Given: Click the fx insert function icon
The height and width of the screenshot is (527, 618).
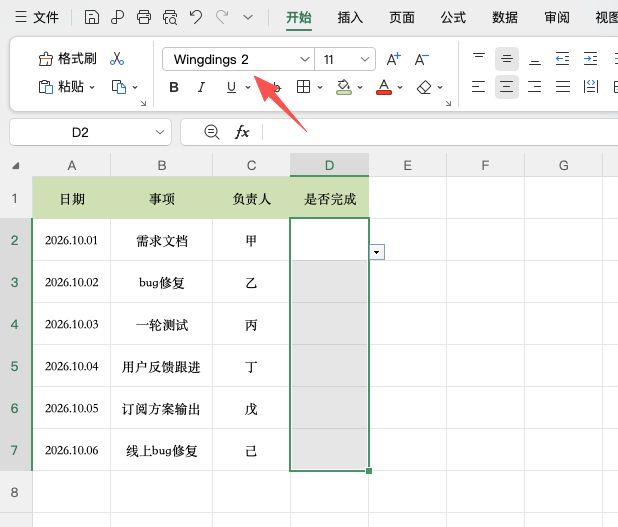Looking at the screenshot, I should pos(242,132).
